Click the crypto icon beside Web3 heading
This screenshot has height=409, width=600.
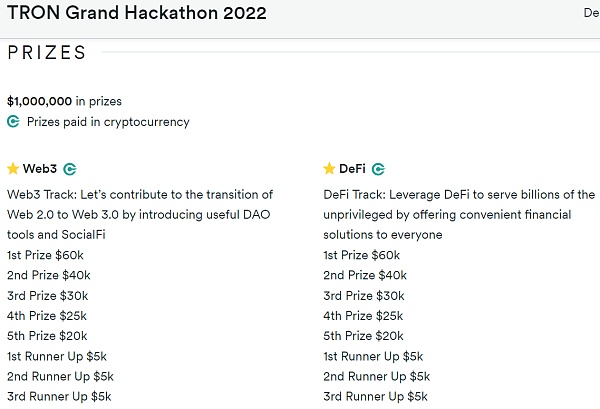[x=70, y=169]
